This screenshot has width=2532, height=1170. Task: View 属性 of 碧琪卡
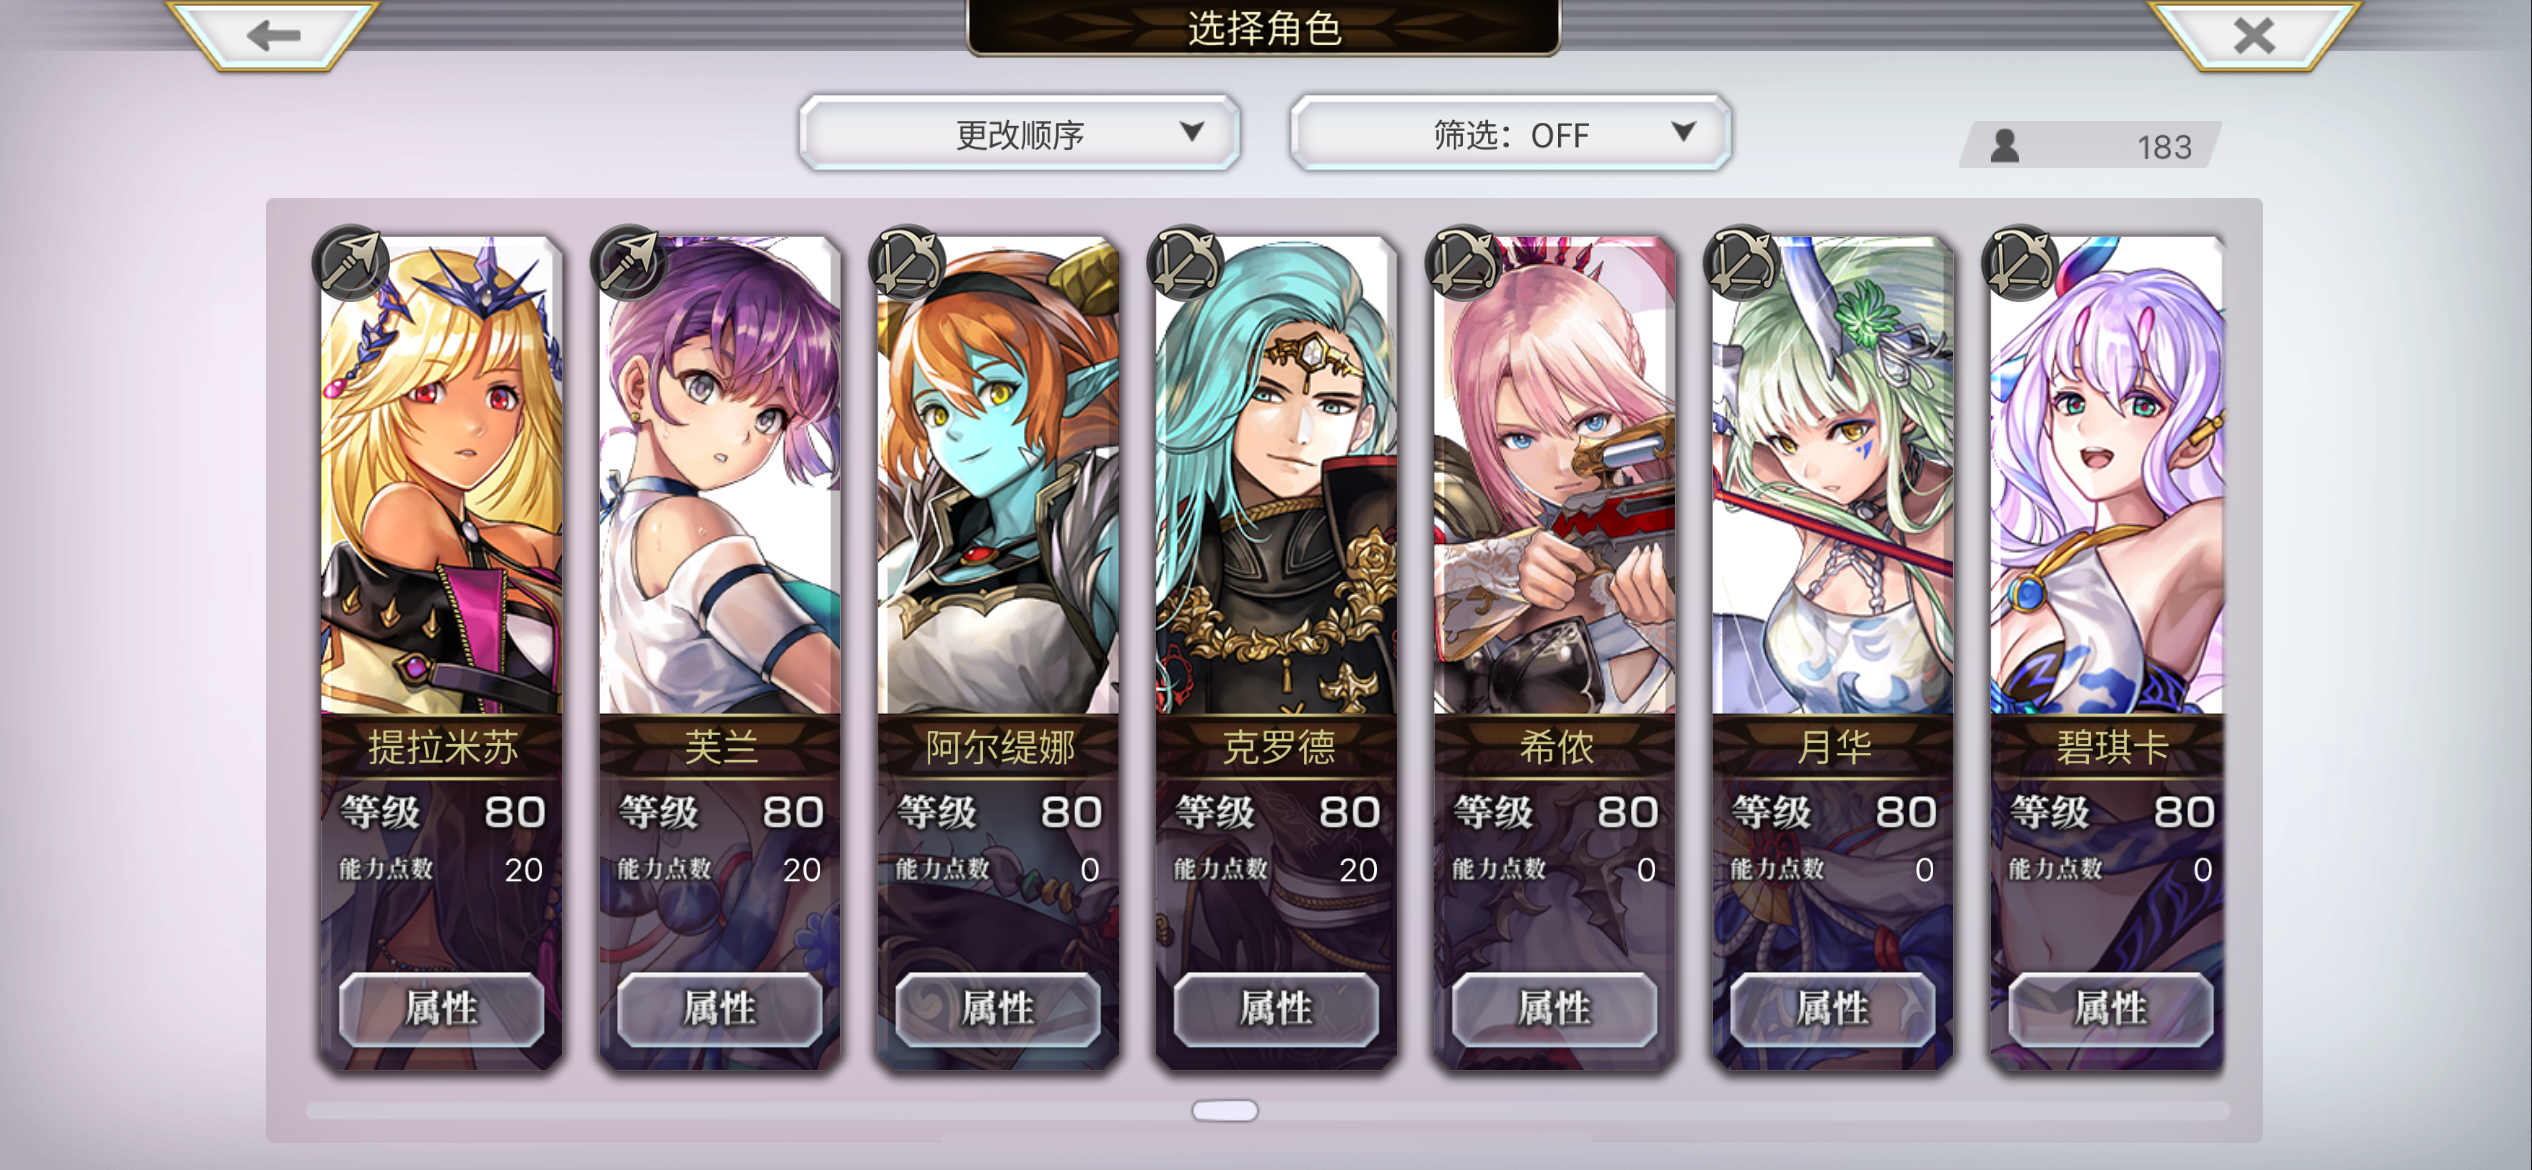[2110, 1008]
